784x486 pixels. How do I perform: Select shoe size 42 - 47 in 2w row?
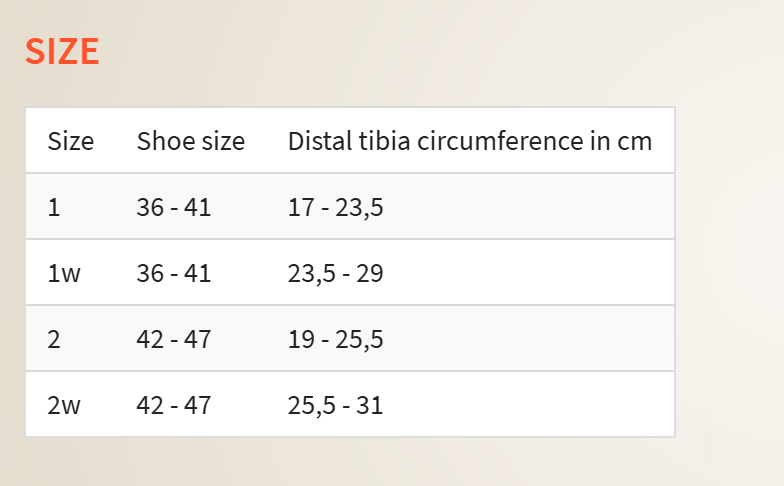pos(174,405)
